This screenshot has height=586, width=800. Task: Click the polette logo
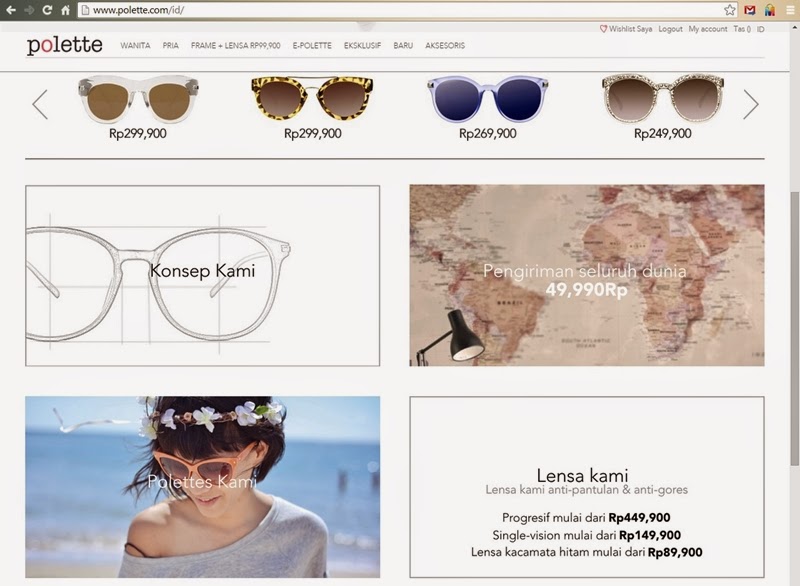[x=65, y=45]
